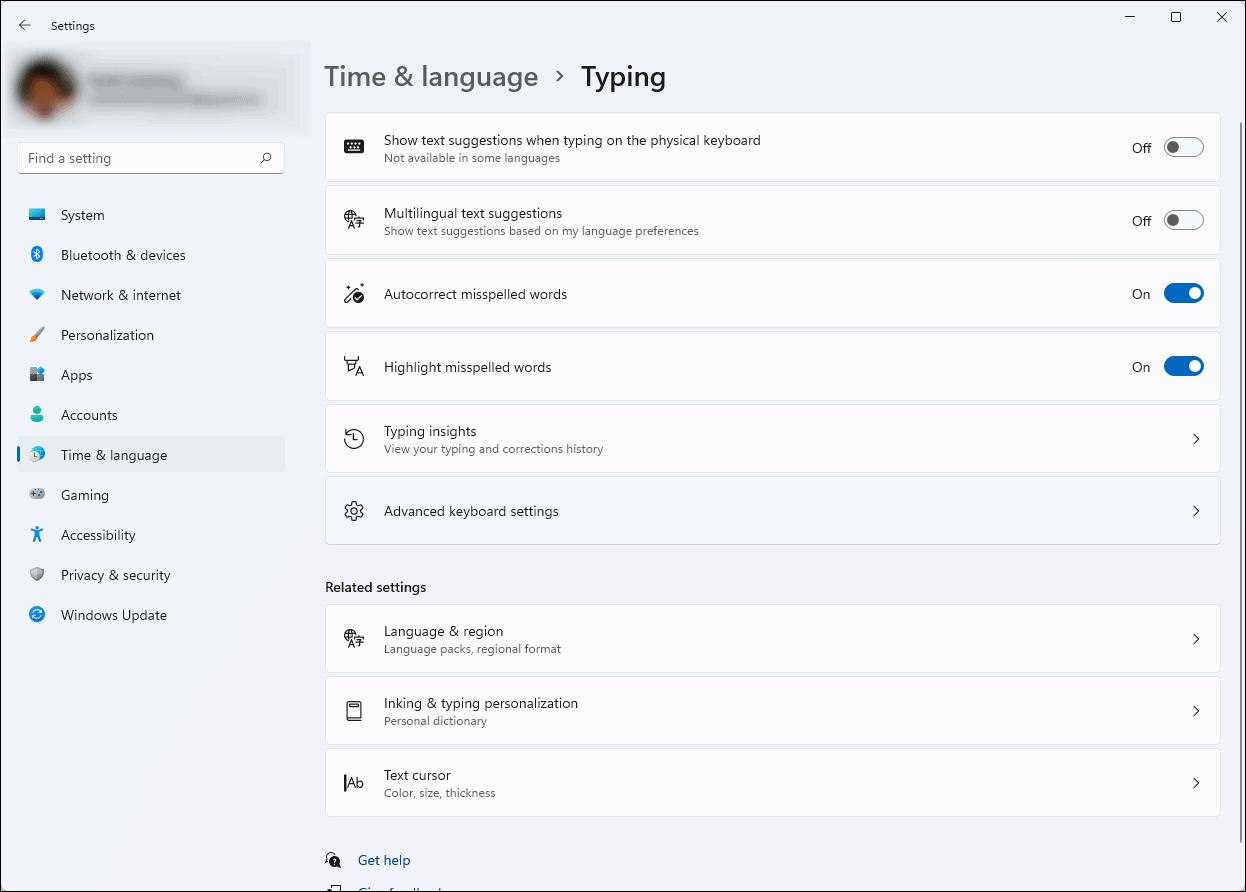This screenshot has width=1246, height=892.
Task: Open the Get help link
Action: point(384,859)
